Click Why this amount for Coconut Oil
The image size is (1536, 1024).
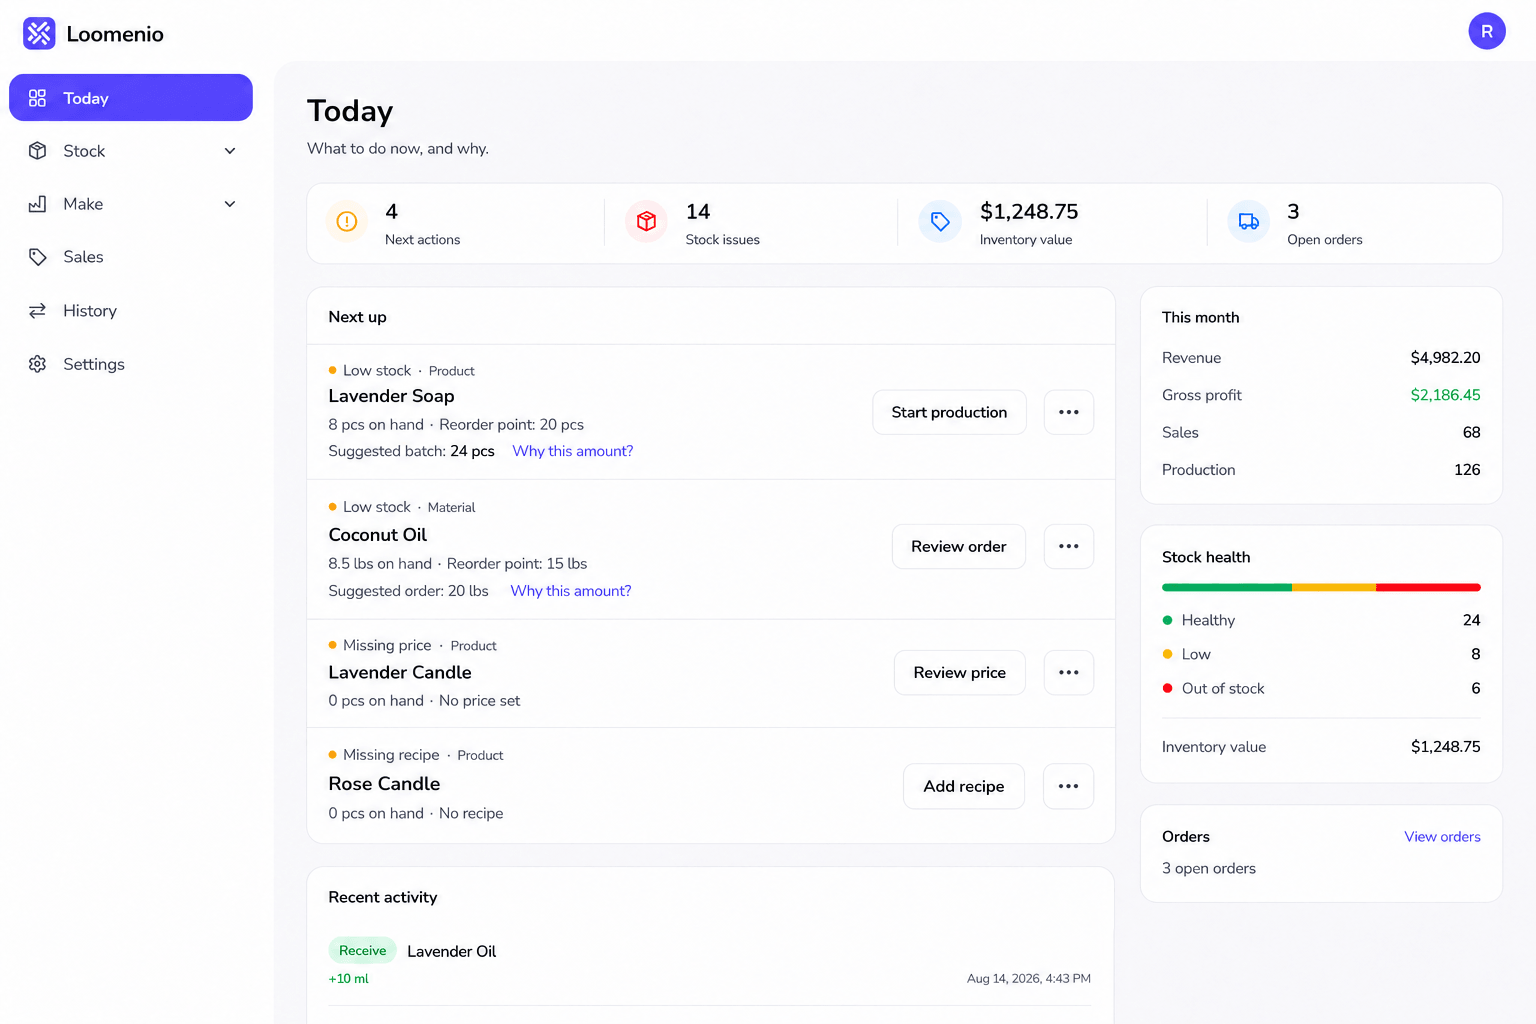pos(571,591)
